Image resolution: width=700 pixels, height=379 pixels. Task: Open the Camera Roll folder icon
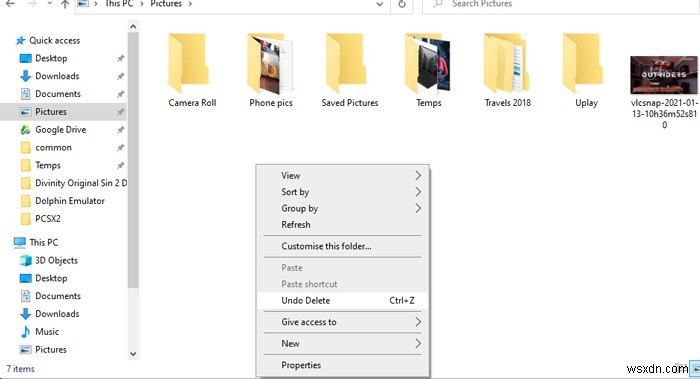click(188, 63)
